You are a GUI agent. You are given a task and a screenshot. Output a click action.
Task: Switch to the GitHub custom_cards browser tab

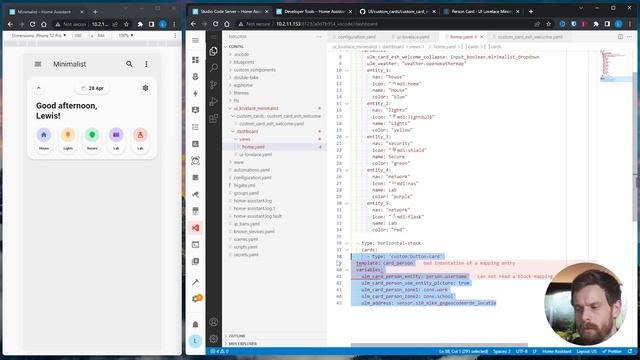tap(397, 11)
